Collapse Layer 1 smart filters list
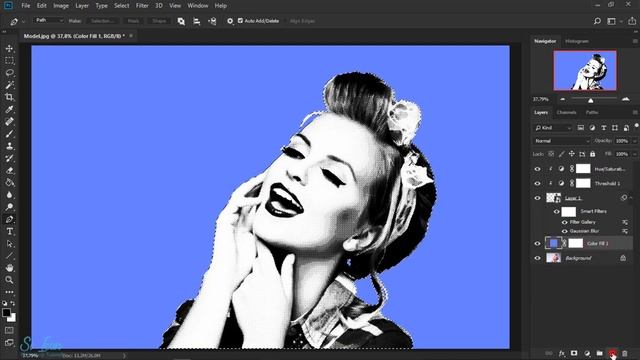This screenshot has height=360, width=640. tap(631, 198)
